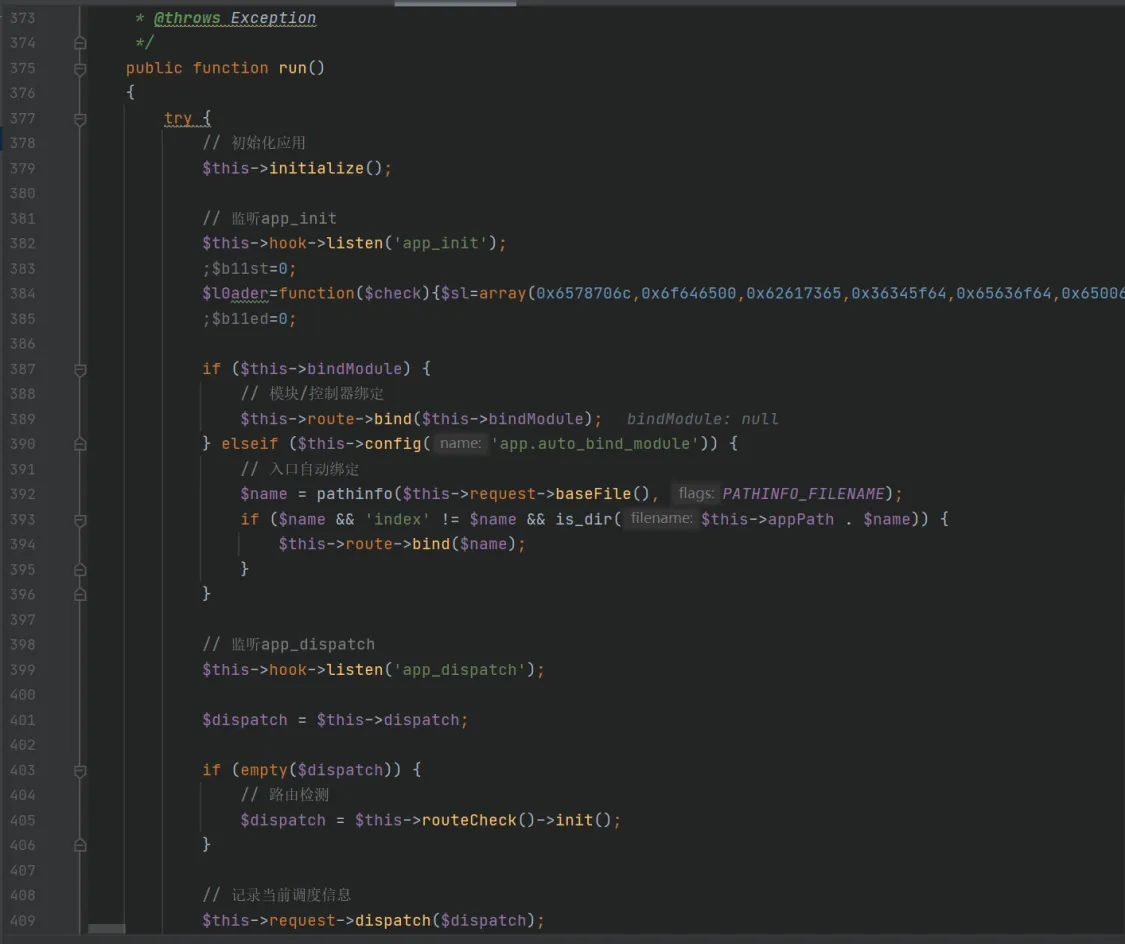Viewport: 1125px width, 944px height.
Task: Click line number 409 in gutter
Action: (x=22, y=920)
